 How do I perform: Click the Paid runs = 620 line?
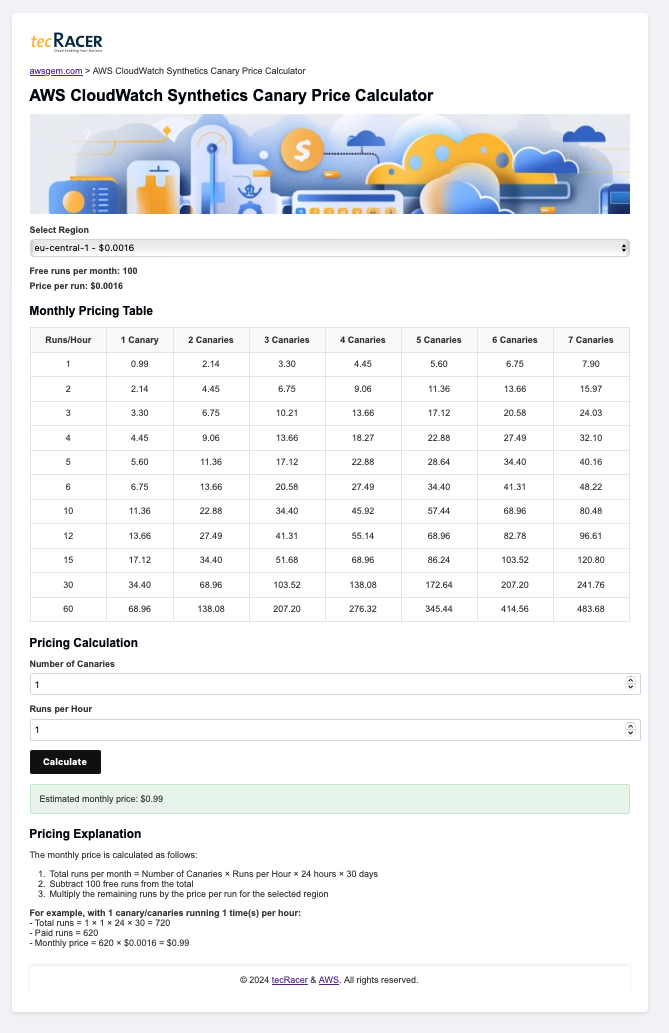click(64, 934)
